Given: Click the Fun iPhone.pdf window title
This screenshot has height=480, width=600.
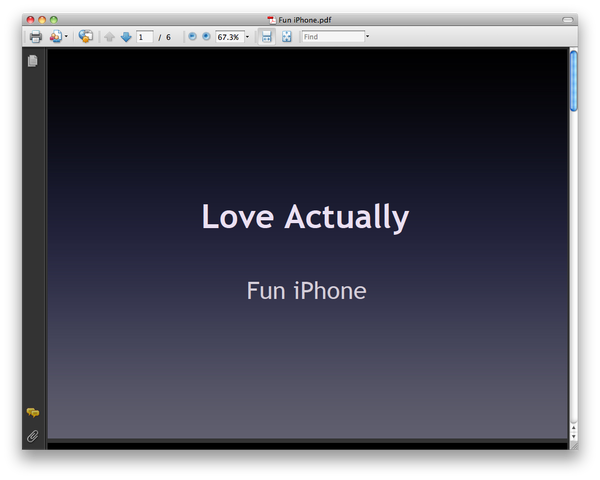Looking at the screenshot, I should pos(305,20).
